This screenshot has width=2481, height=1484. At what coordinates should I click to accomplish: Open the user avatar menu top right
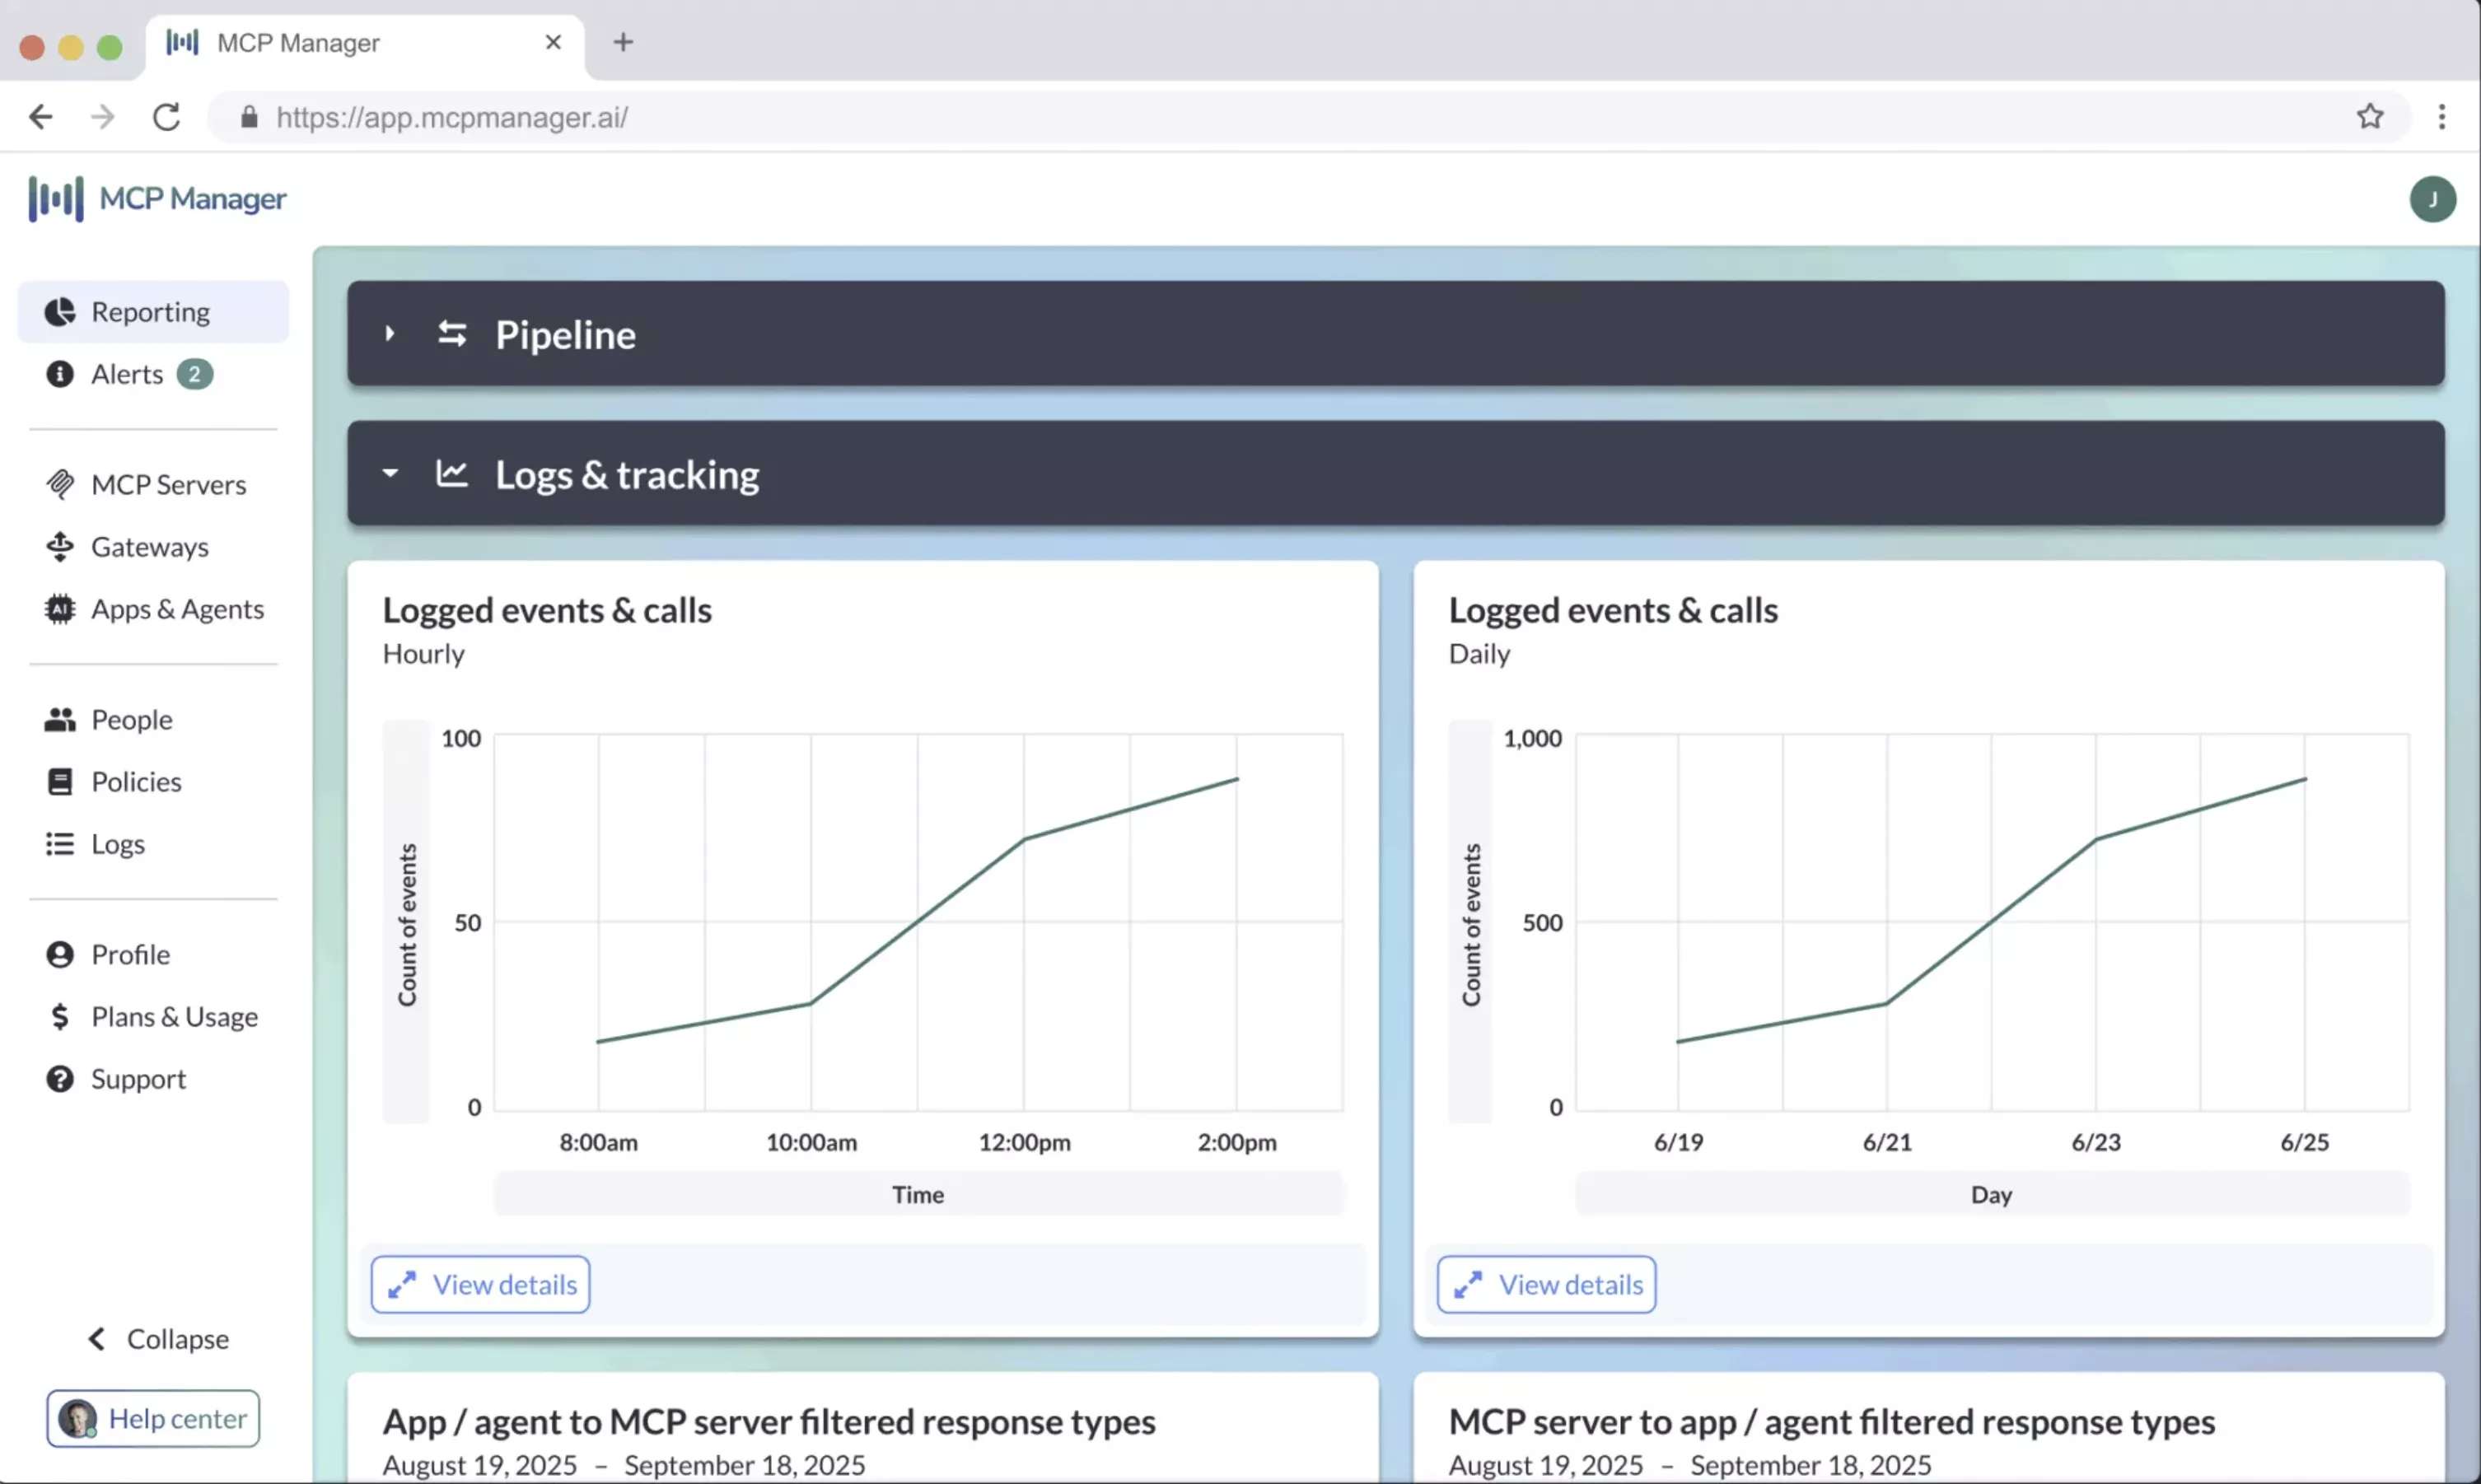click(2434, 199)
